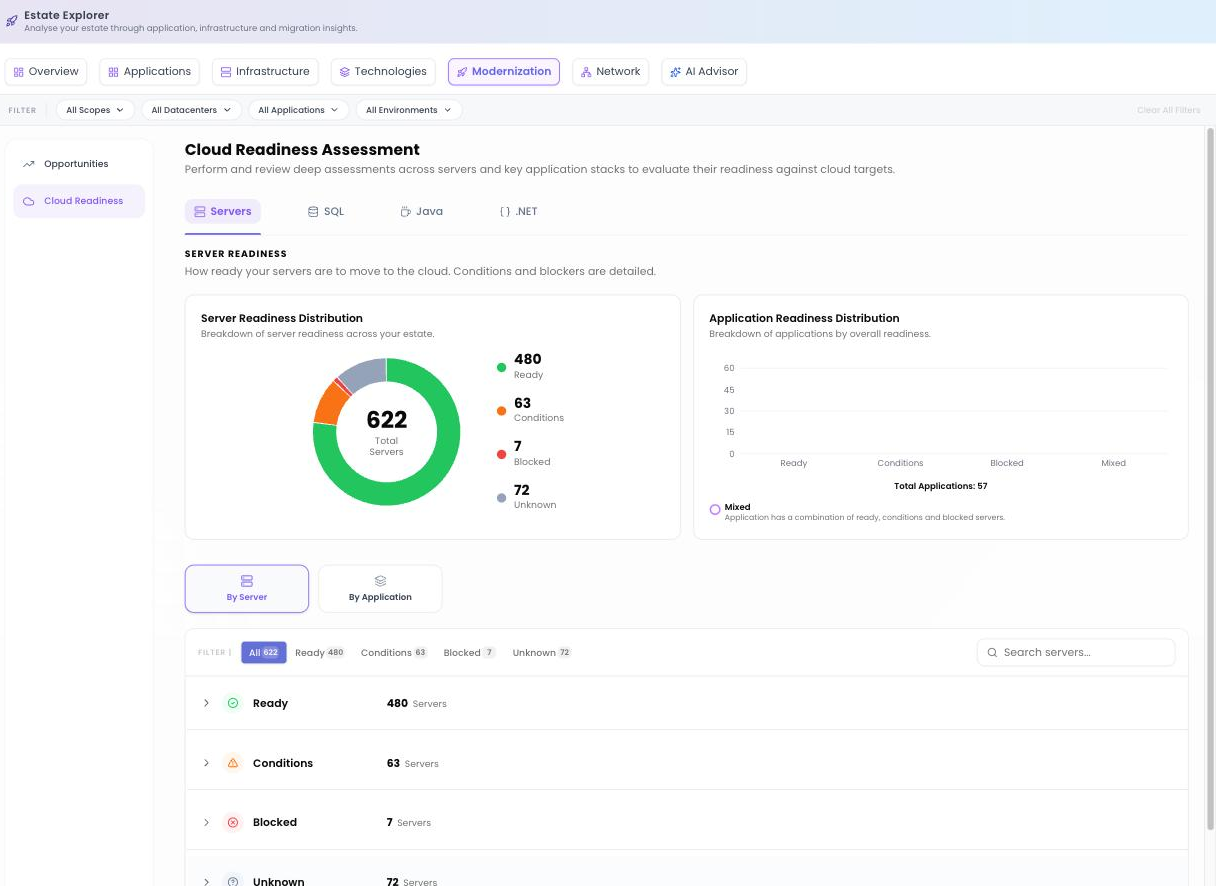Viewport: 1216px width, 886px height.
Task: Filter servers by All 622
Action: point(264,653)
